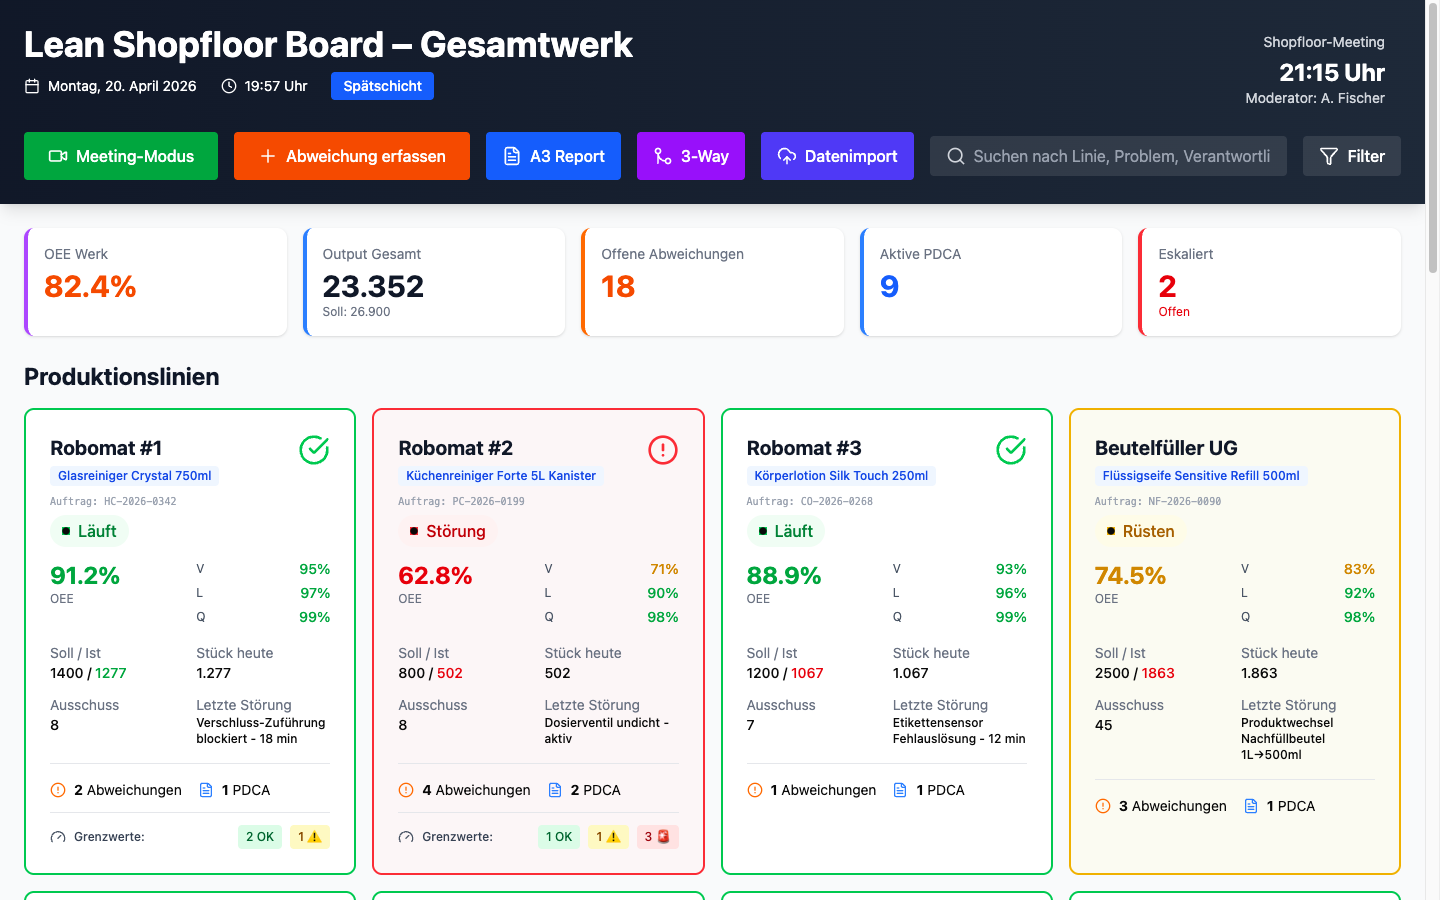The height and width of the screenshot is (900, 1440).
Task: Click the magnifier icon in the search bar
Action: (955, 156)
